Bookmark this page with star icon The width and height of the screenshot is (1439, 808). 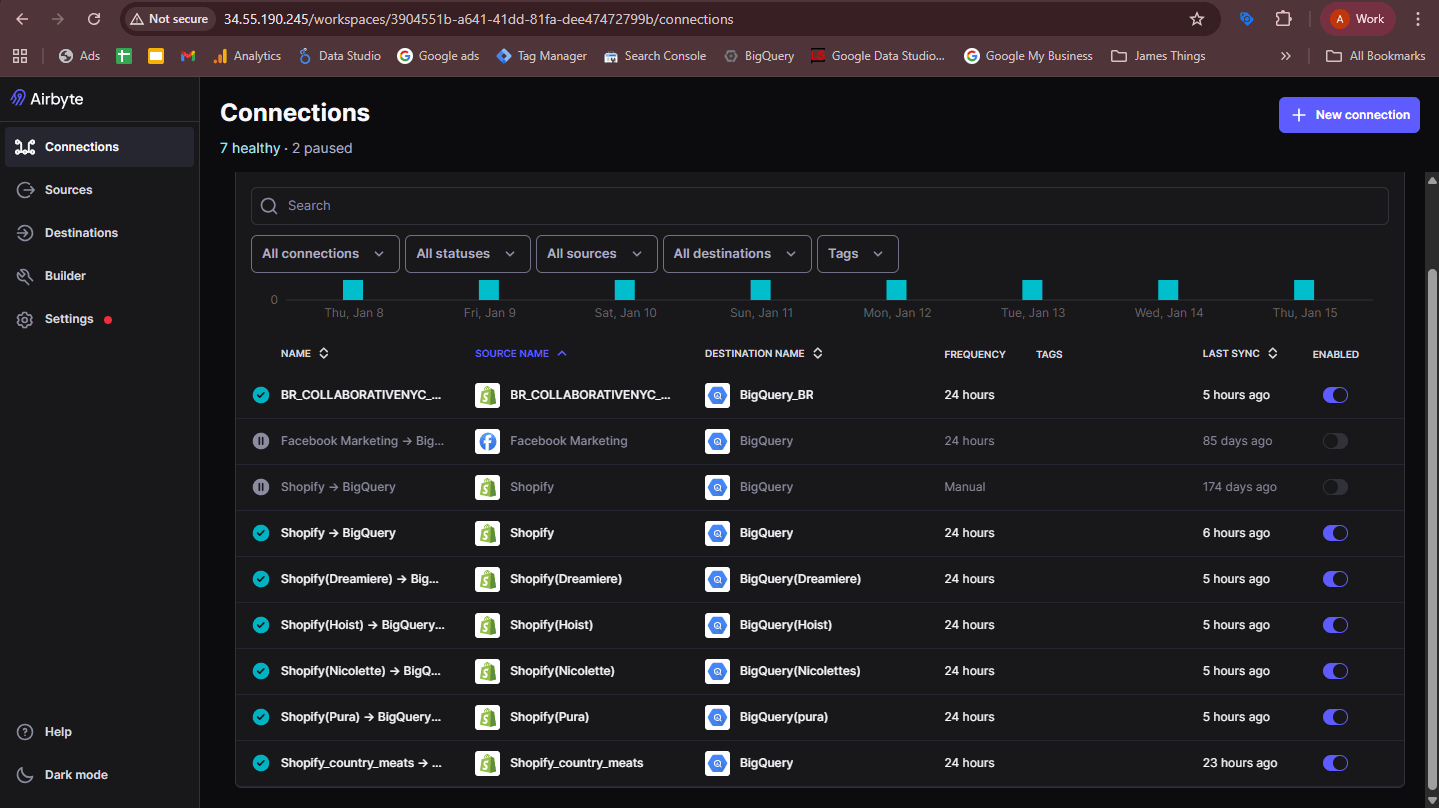[x=1197, y=19]
